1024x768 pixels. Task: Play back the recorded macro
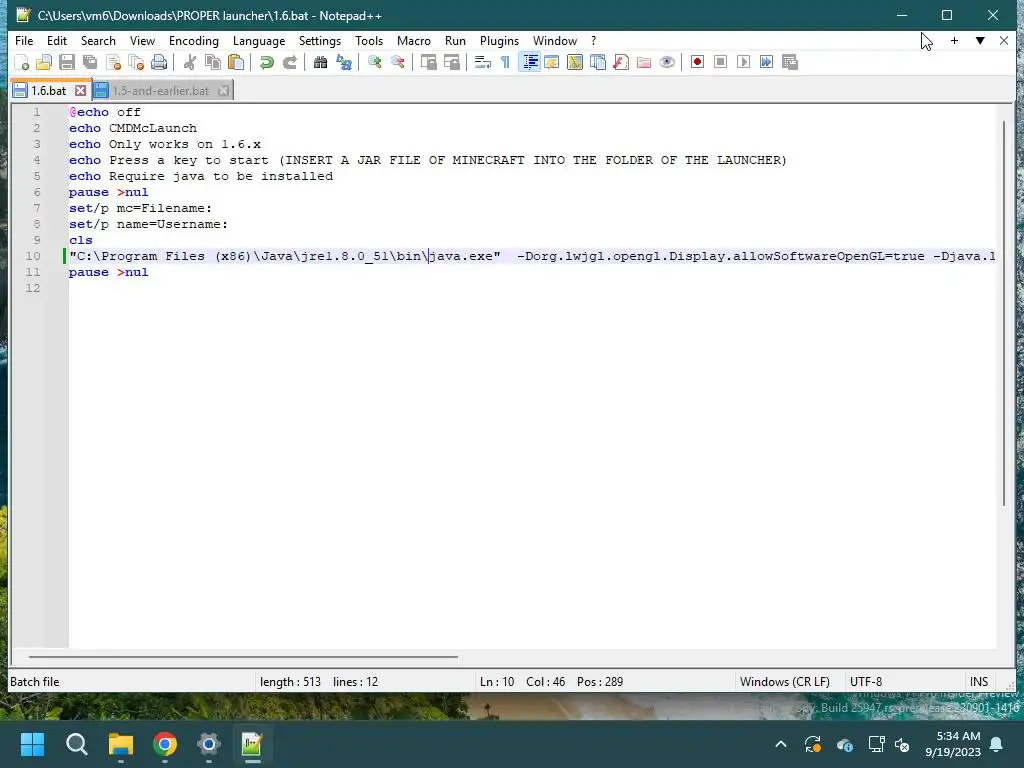pos(743,62)
